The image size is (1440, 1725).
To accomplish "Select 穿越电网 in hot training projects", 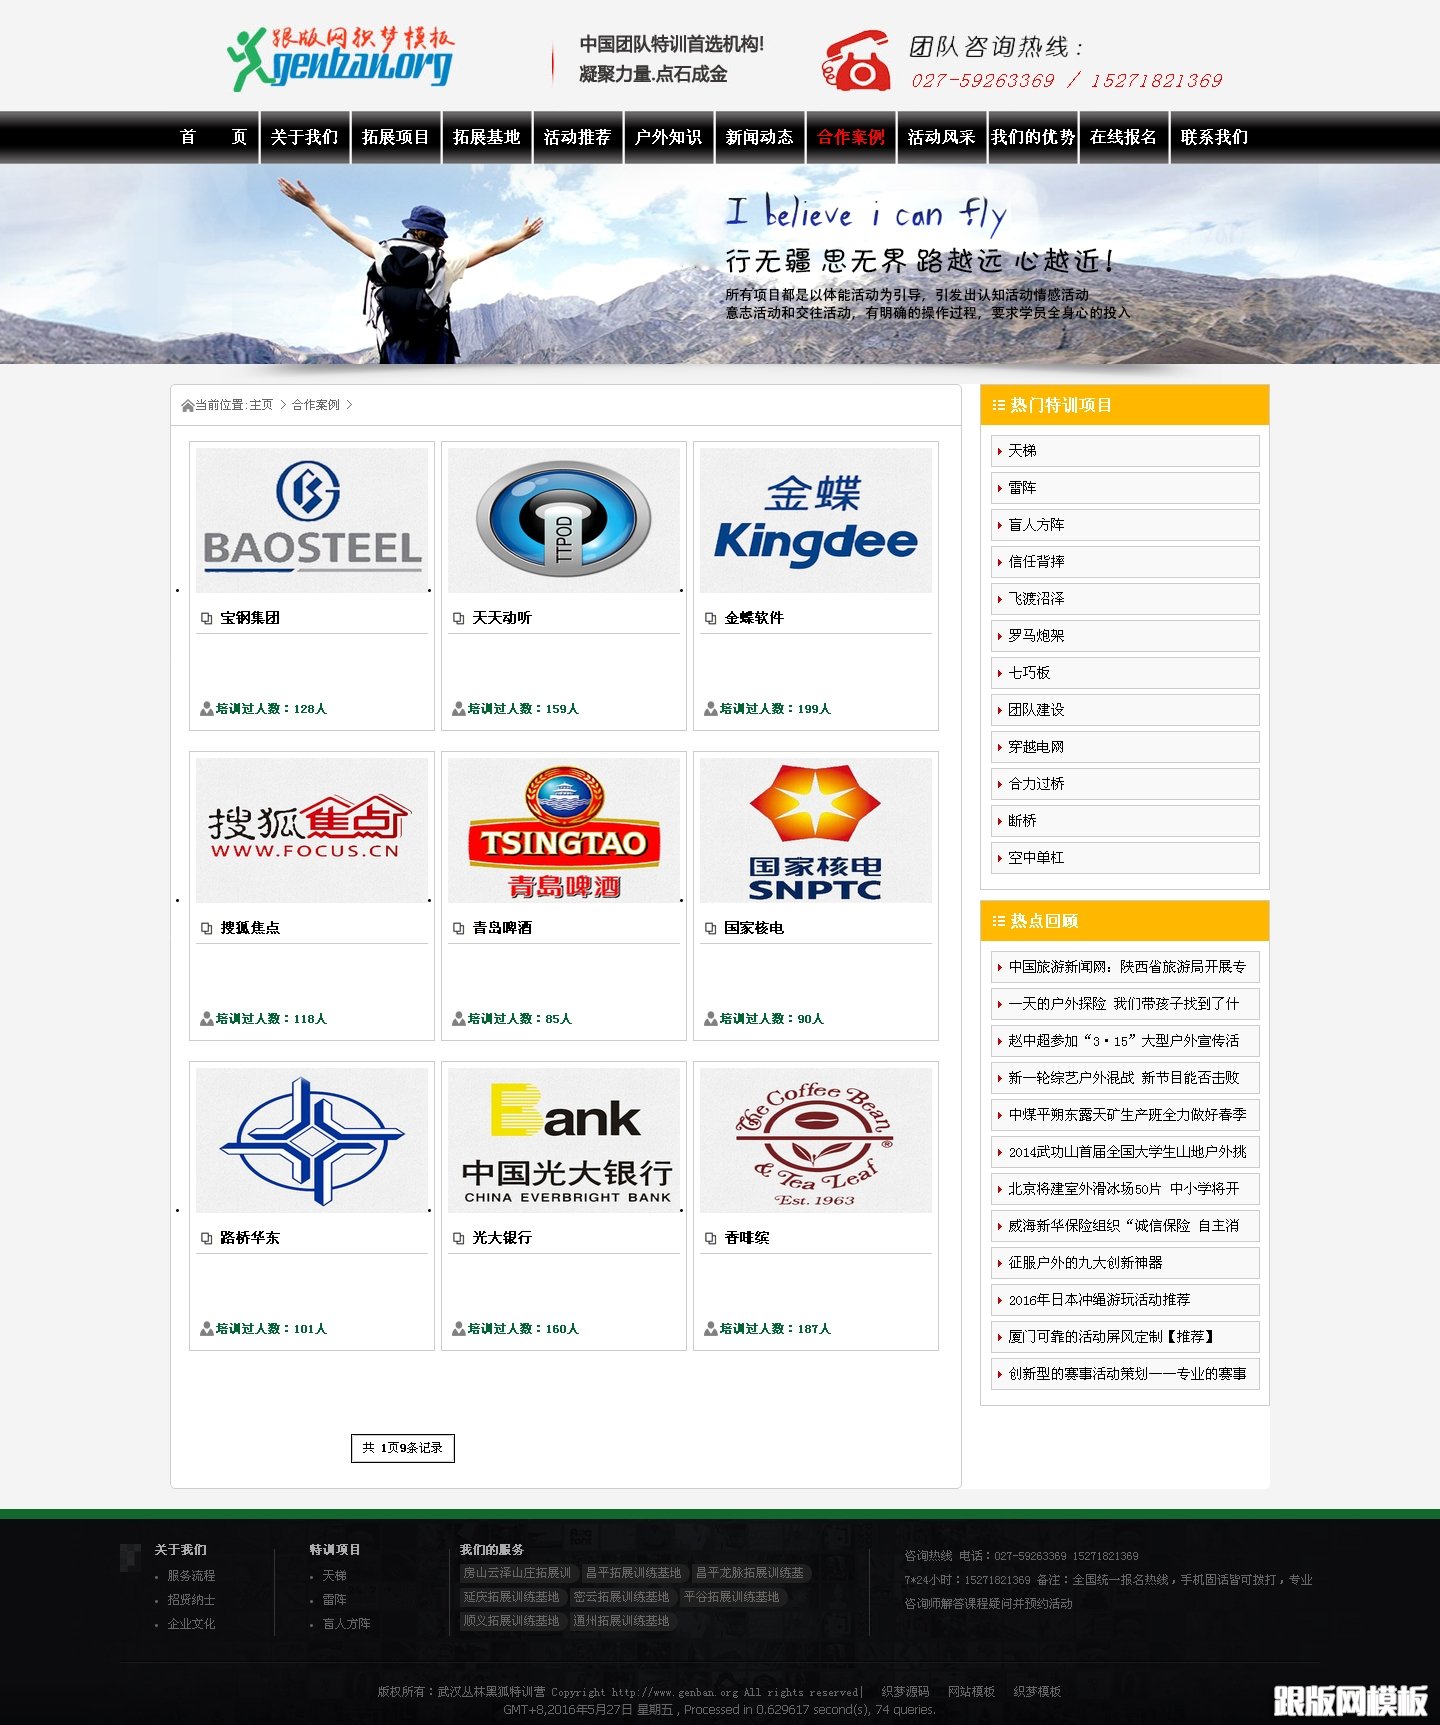I will pyautogui.click(x=1125, y=747).
